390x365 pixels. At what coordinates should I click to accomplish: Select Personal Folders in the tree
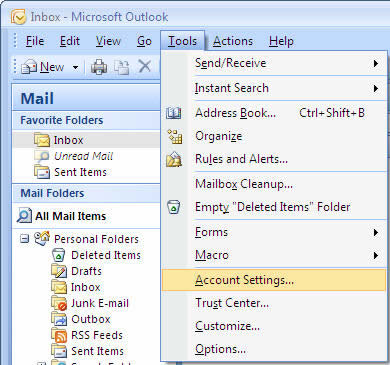[x=96, y=239]
